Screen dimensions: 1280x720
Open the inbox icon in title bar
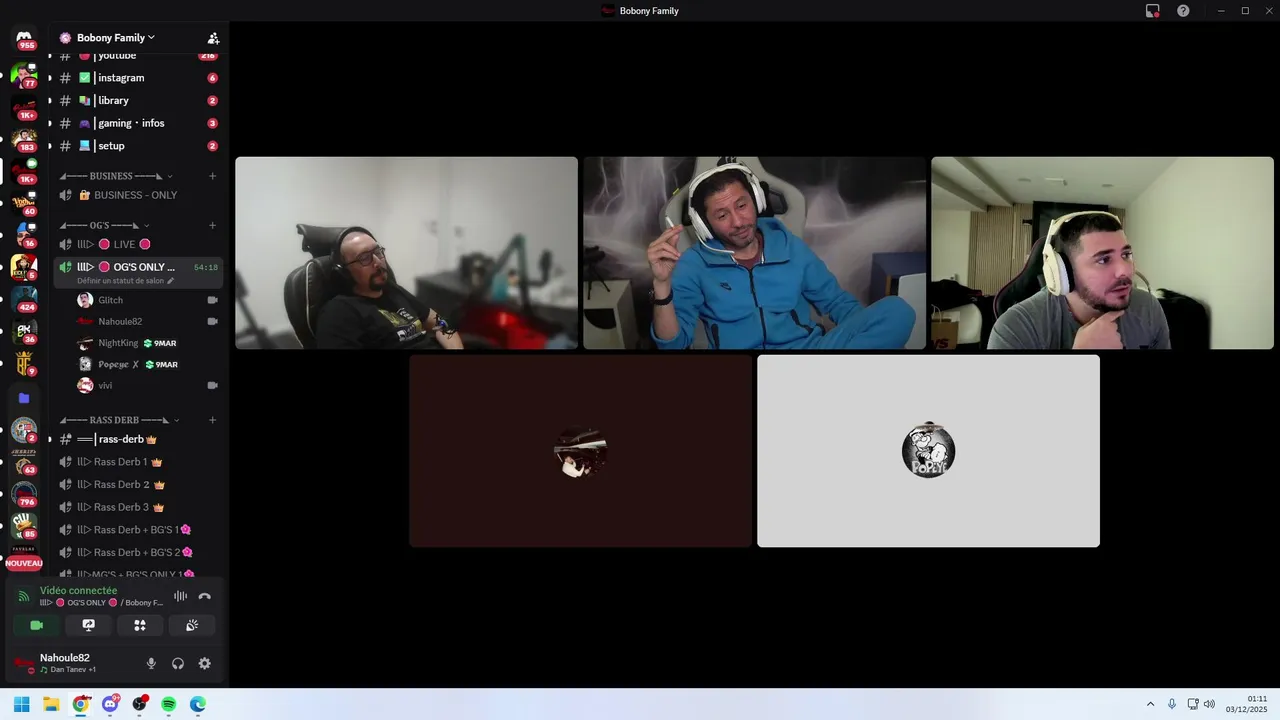[x=1153, y=11]
